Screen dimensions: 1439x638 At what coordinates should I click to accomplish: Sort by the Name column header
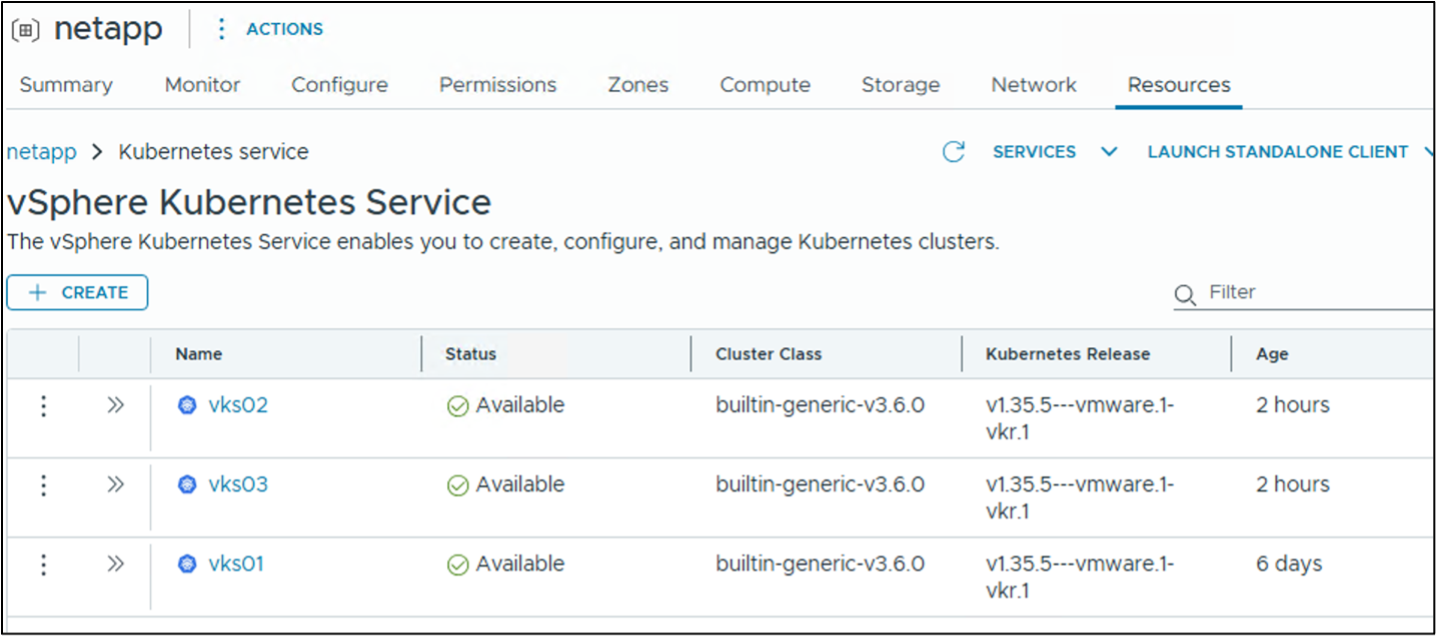pos(199,354)
